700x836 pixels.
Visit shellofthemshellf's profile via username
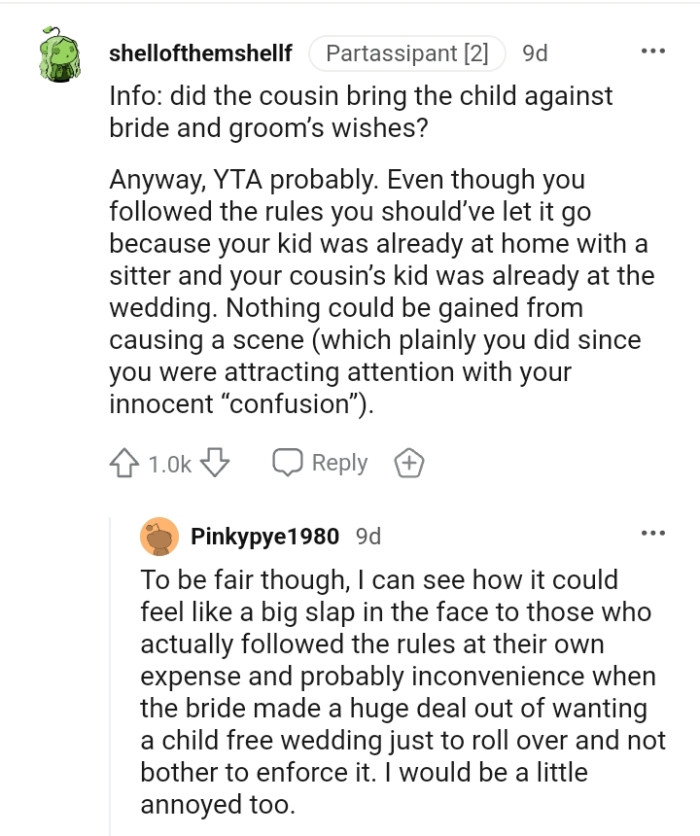tap(200, 53)
